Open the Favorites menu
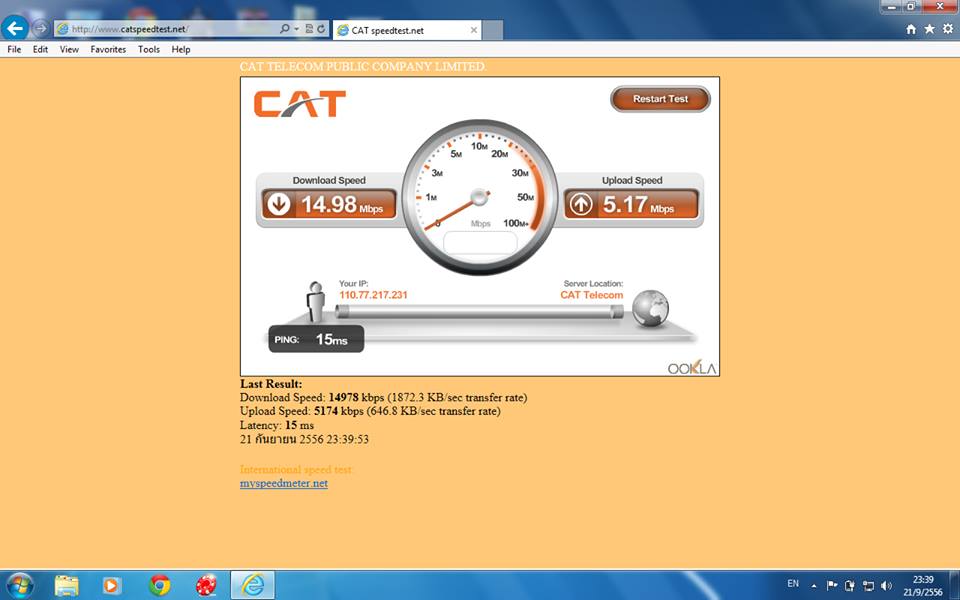Image resolution: width=960 pixels, height=600 pixels. click(108, 50)
